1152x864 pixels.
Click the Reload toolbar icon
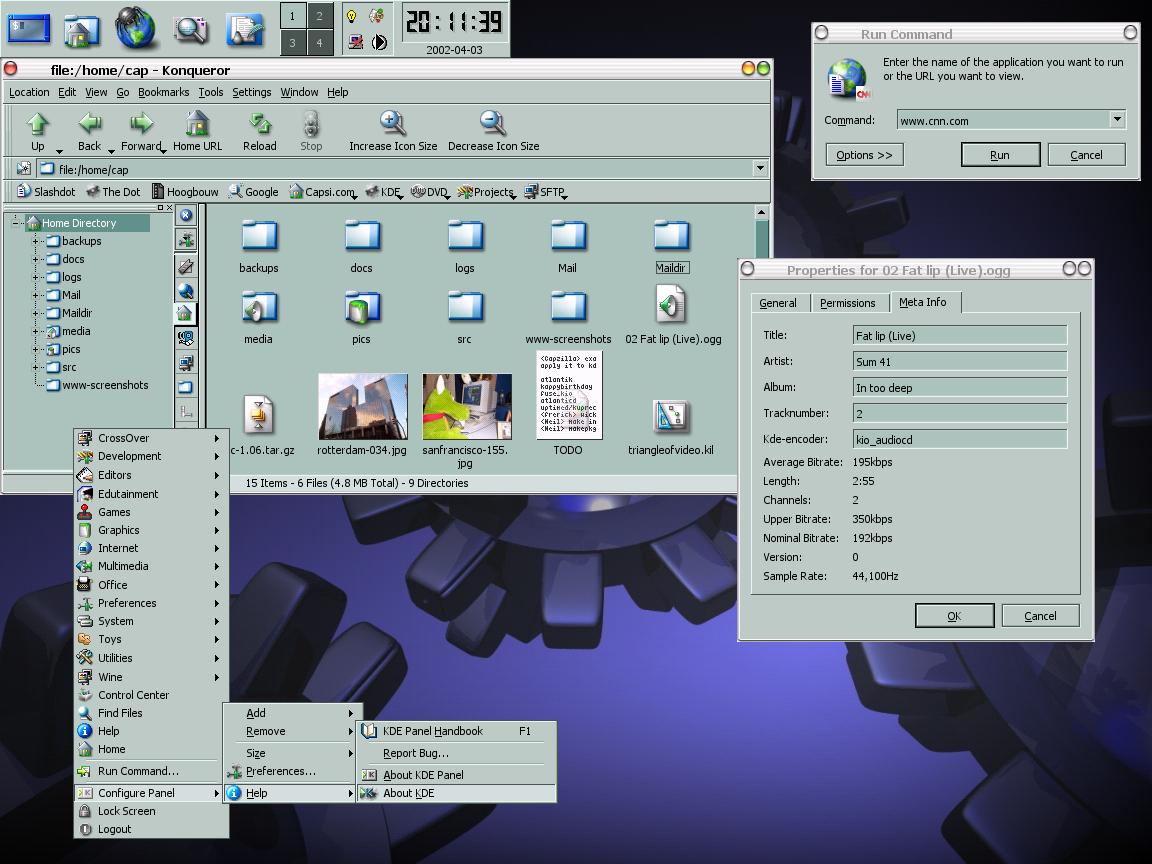click(x=259, y=124)
